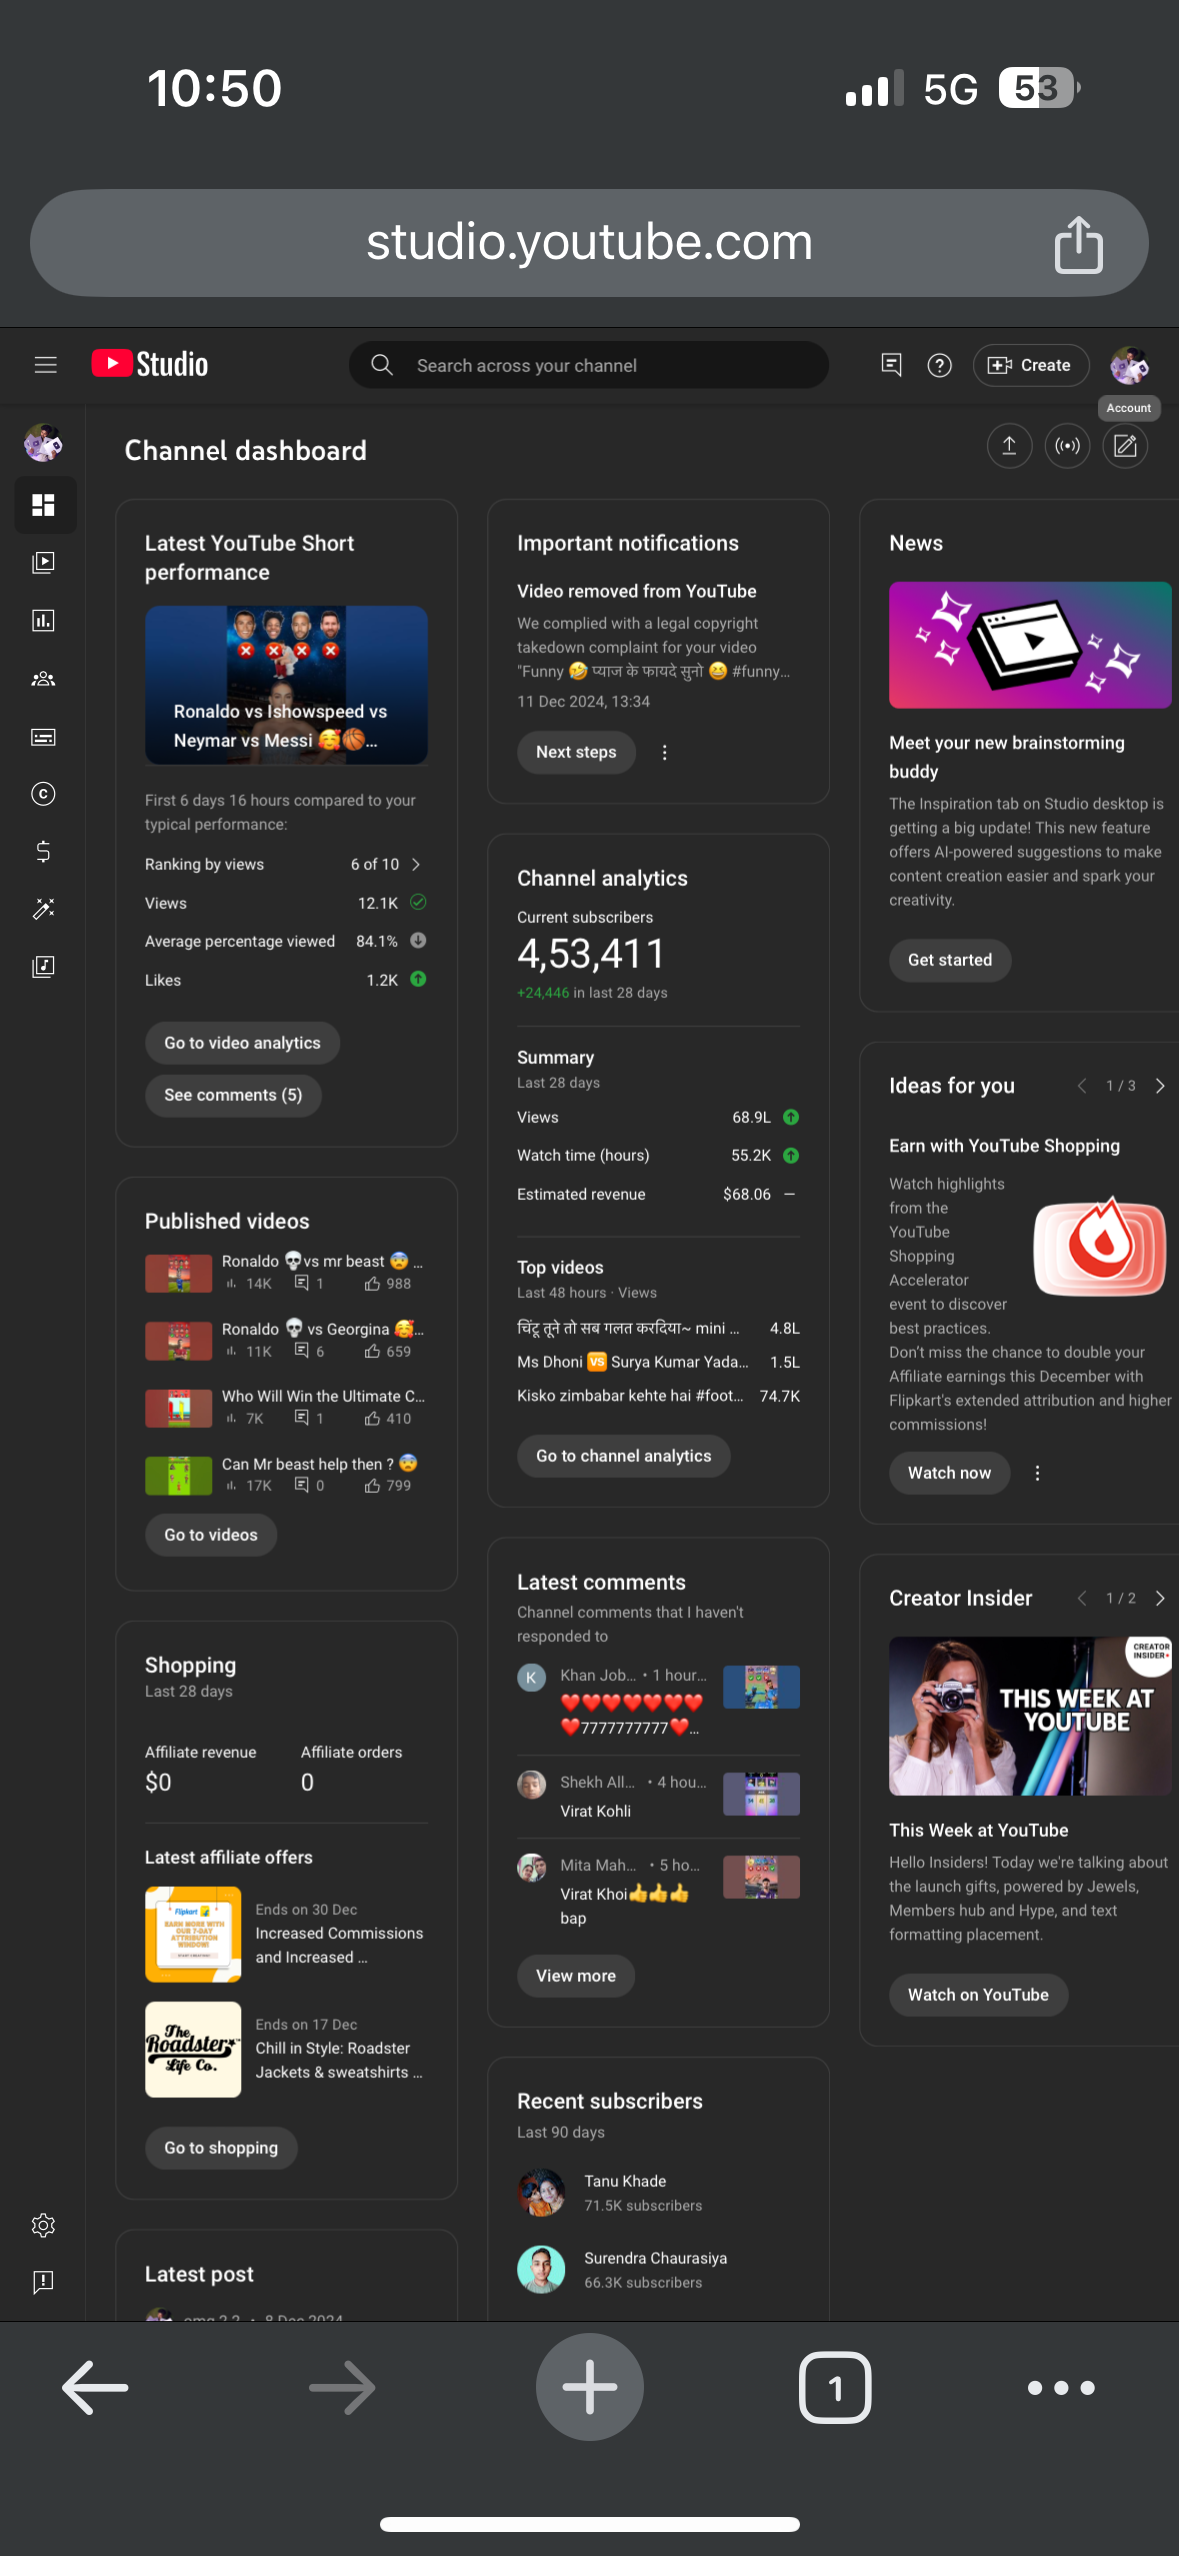Click the channel avatar in the sidebar
This screenshot has height=2556, width=1179.
tap(43, 443)
